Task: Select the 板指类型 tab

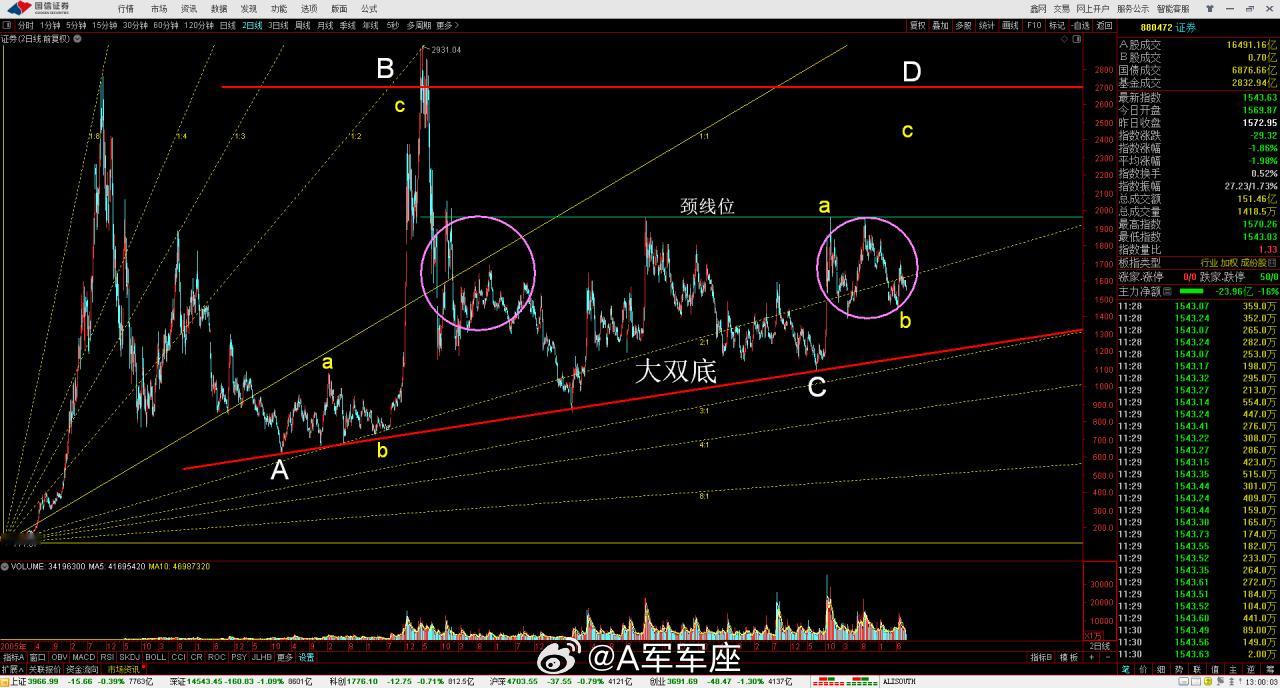Action: [1139, 262]
